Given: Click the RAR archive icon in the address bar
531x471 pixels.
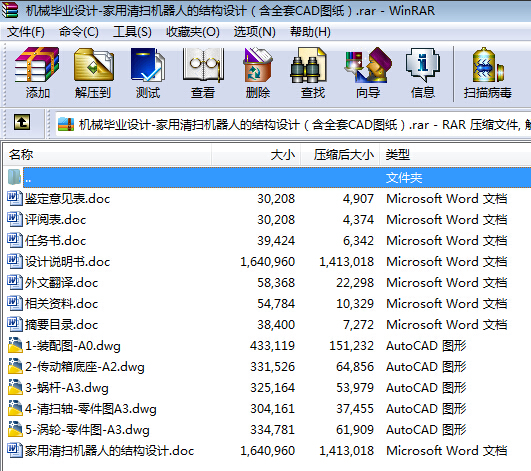Looking at the screenshot, I should pyautogui.click(x=66, y=124).
